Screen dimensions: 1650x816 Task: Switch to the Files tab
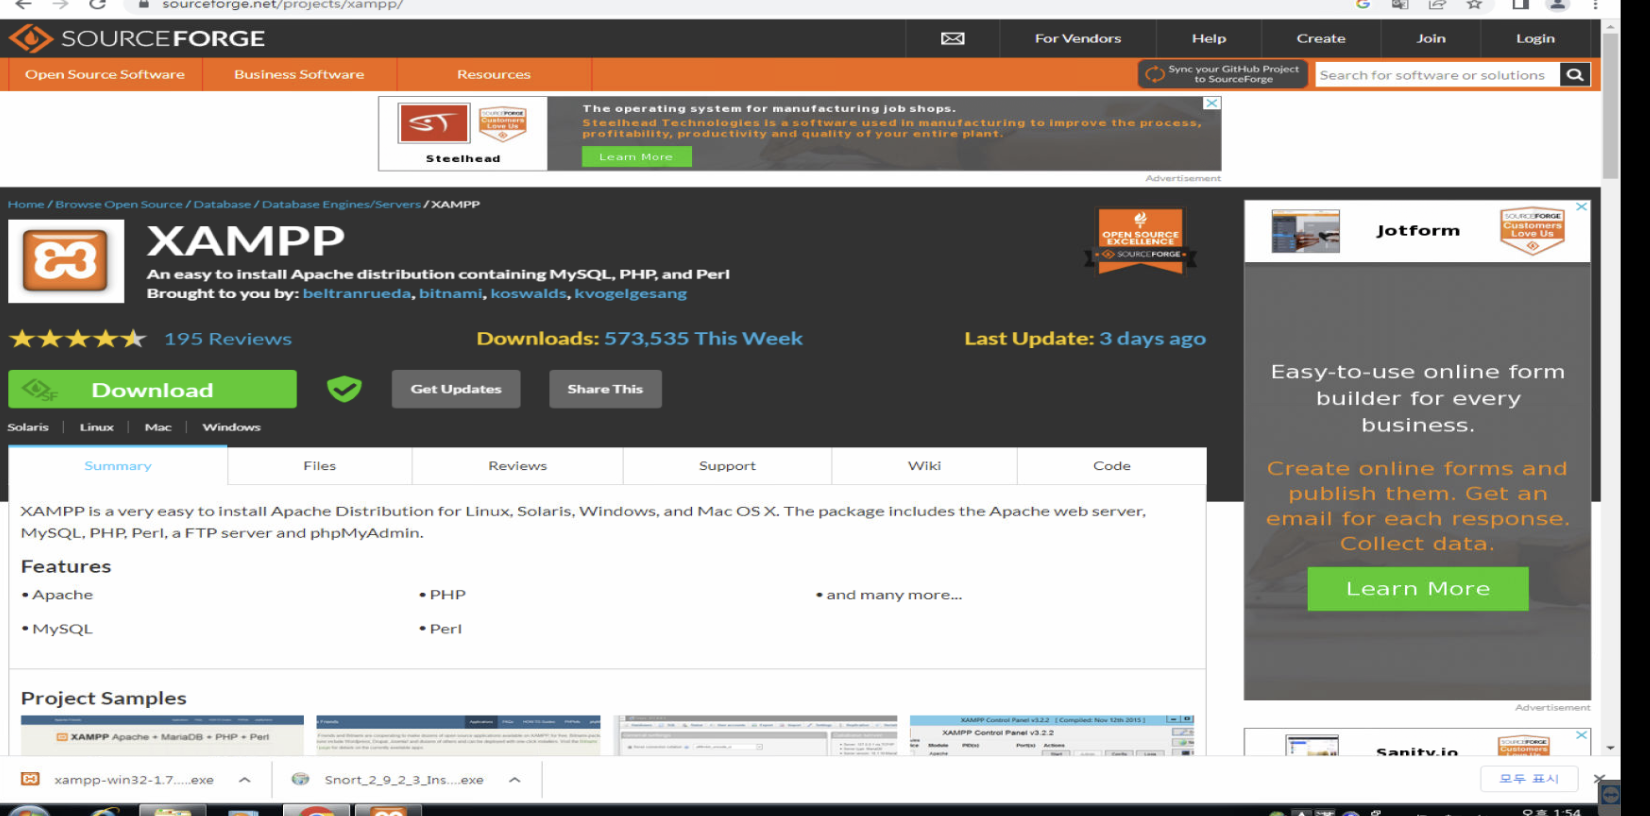click(x=320, y=466)
